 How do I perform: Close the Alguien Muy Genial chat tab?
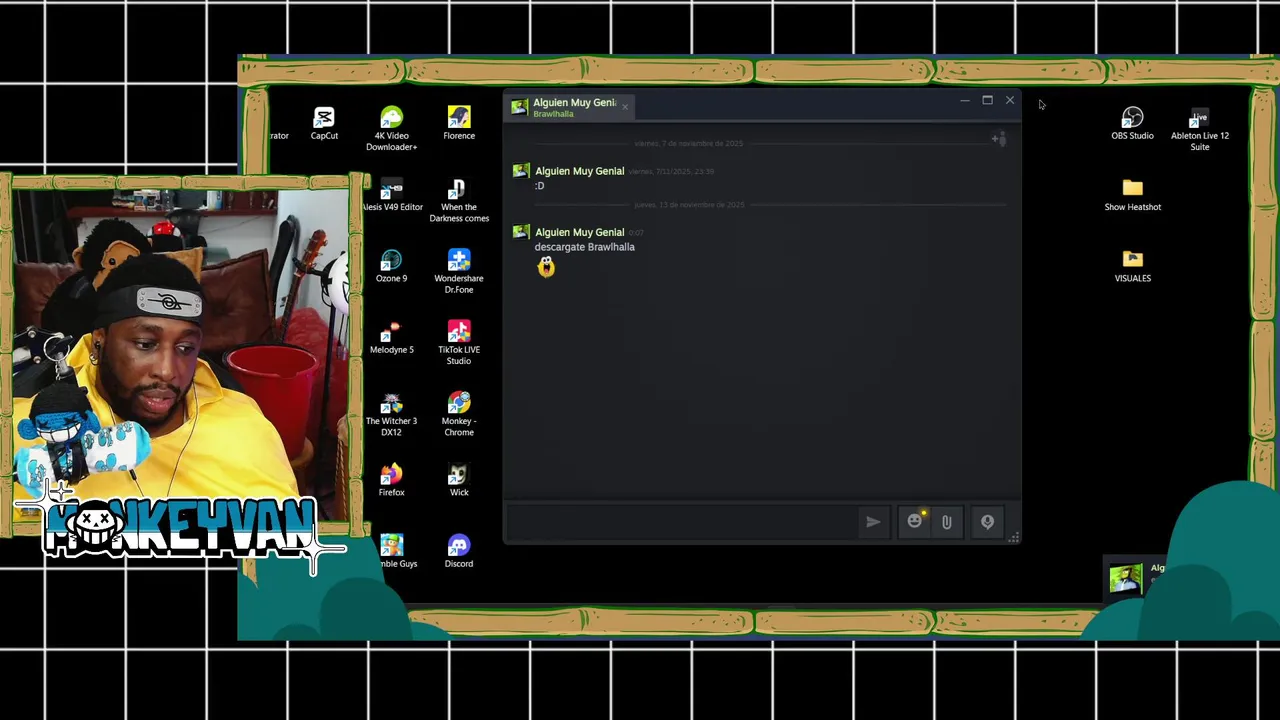tap(625, 107)
